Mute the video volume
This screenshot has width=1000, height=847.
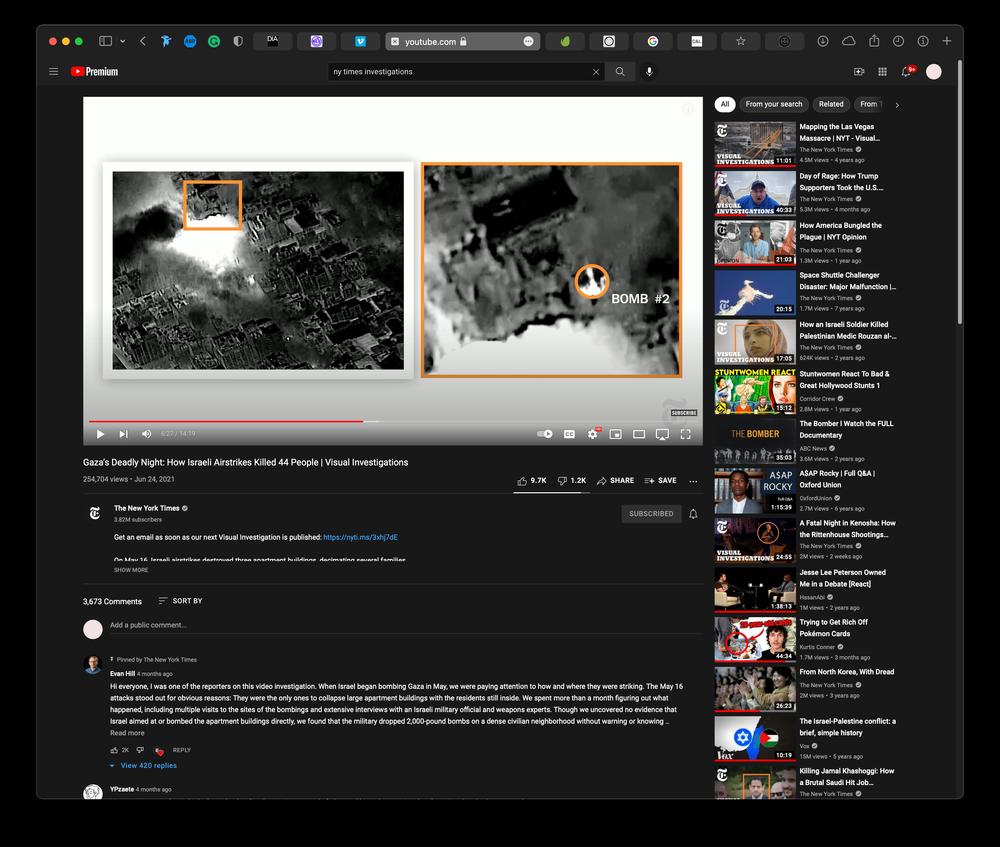pos(146,434)
